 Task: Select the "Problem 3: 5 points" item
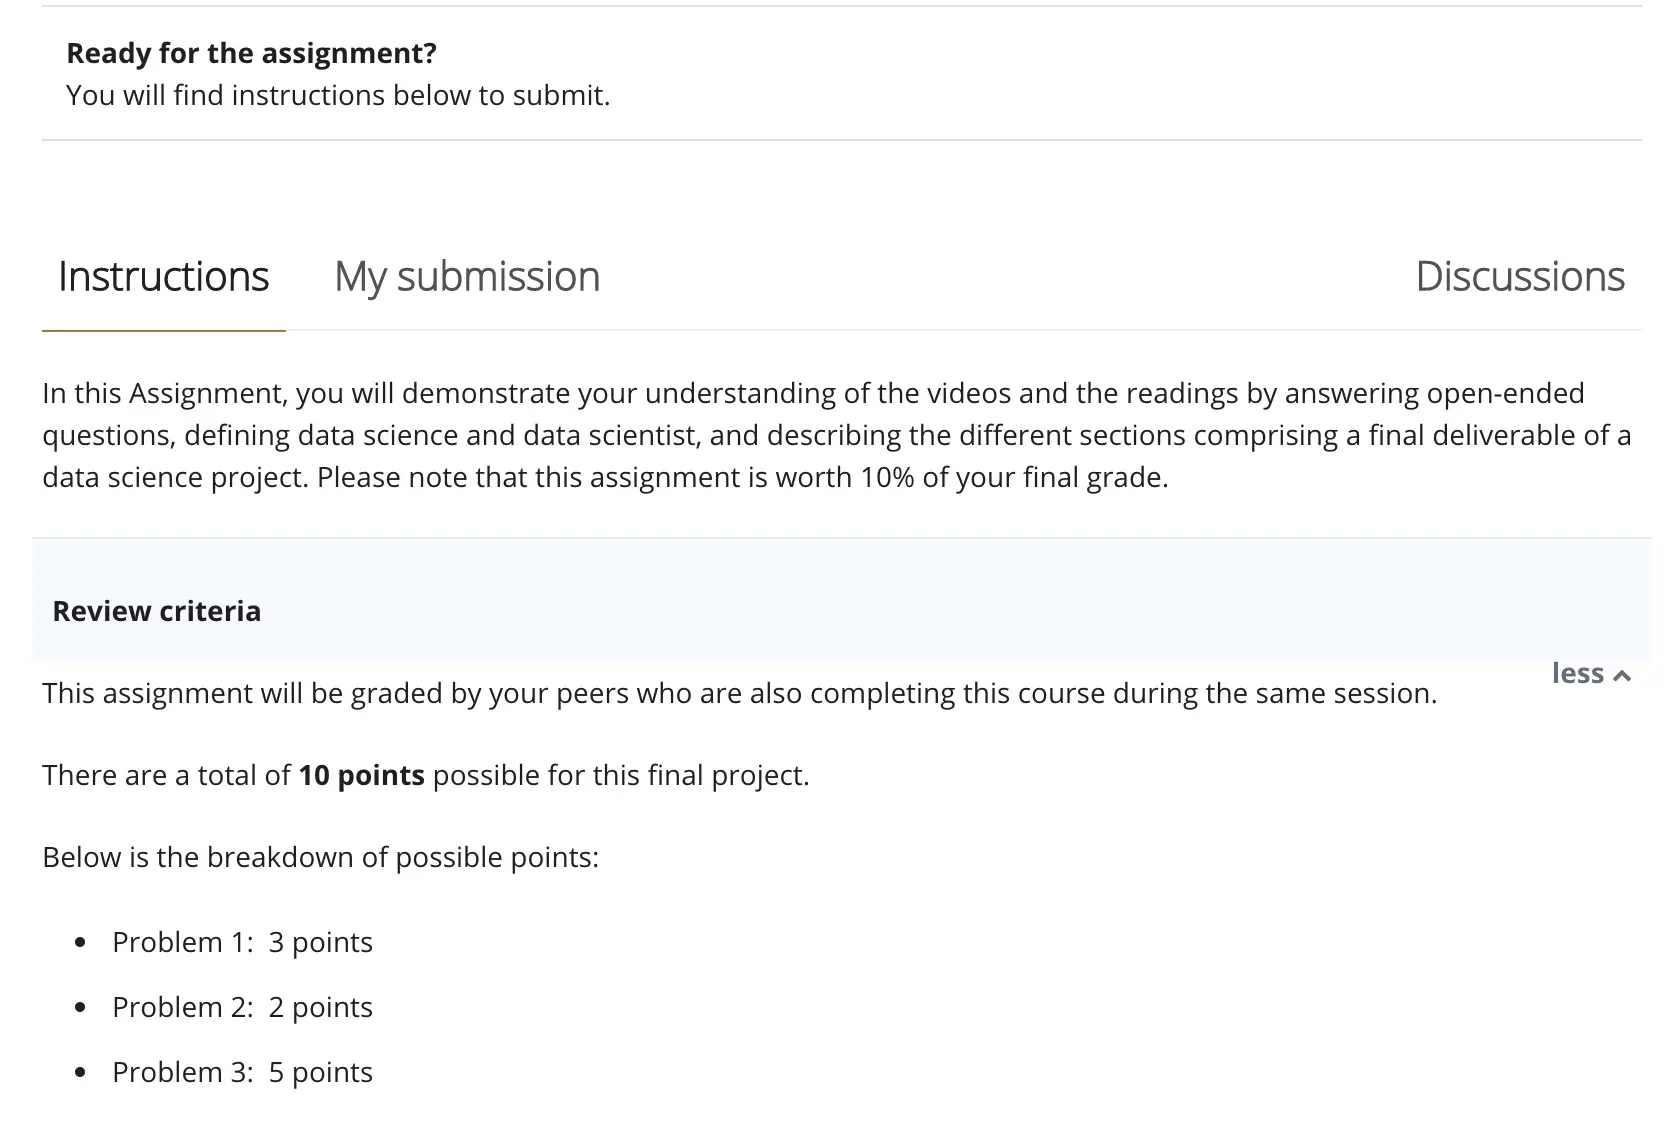point(242,1072)
